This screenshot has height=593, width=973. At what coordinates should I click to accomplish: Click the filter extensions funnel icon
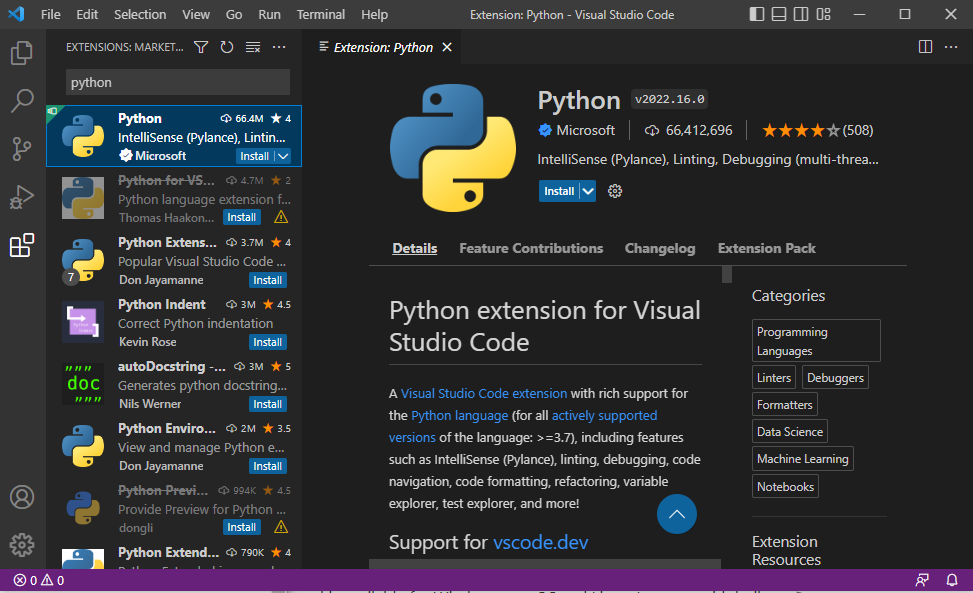(201, 47)
